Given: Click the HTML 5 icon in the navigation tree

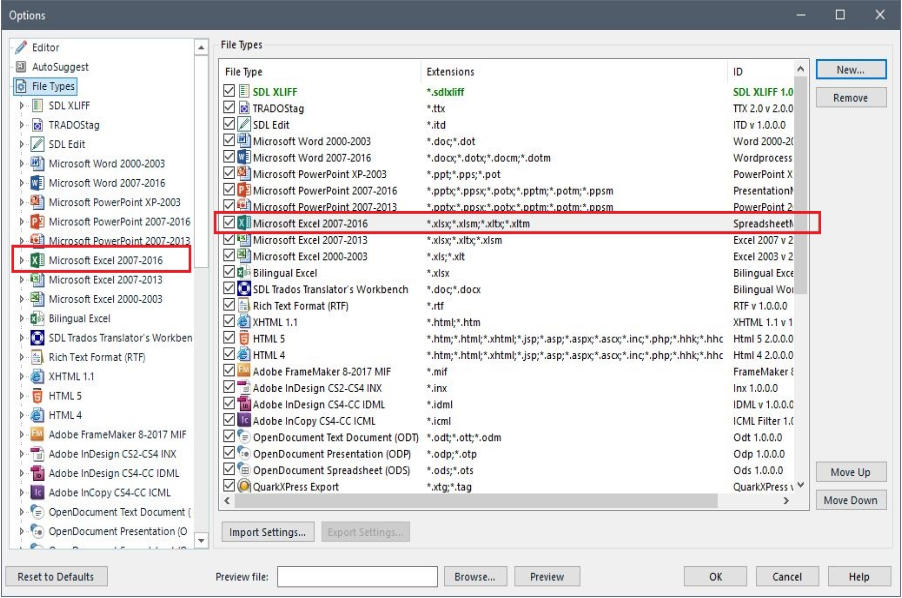Looking at the screenshot, I should tap(37, 396).
